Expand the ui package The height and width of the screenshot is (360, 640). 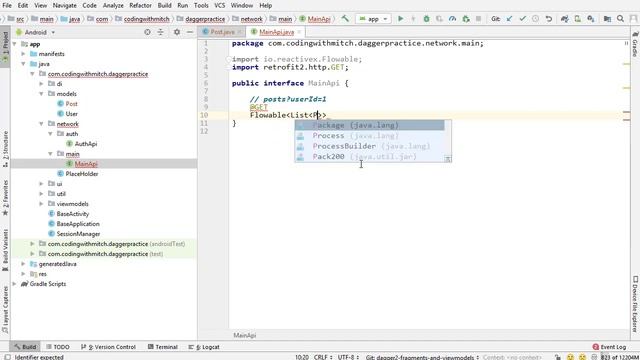[41, 184]
